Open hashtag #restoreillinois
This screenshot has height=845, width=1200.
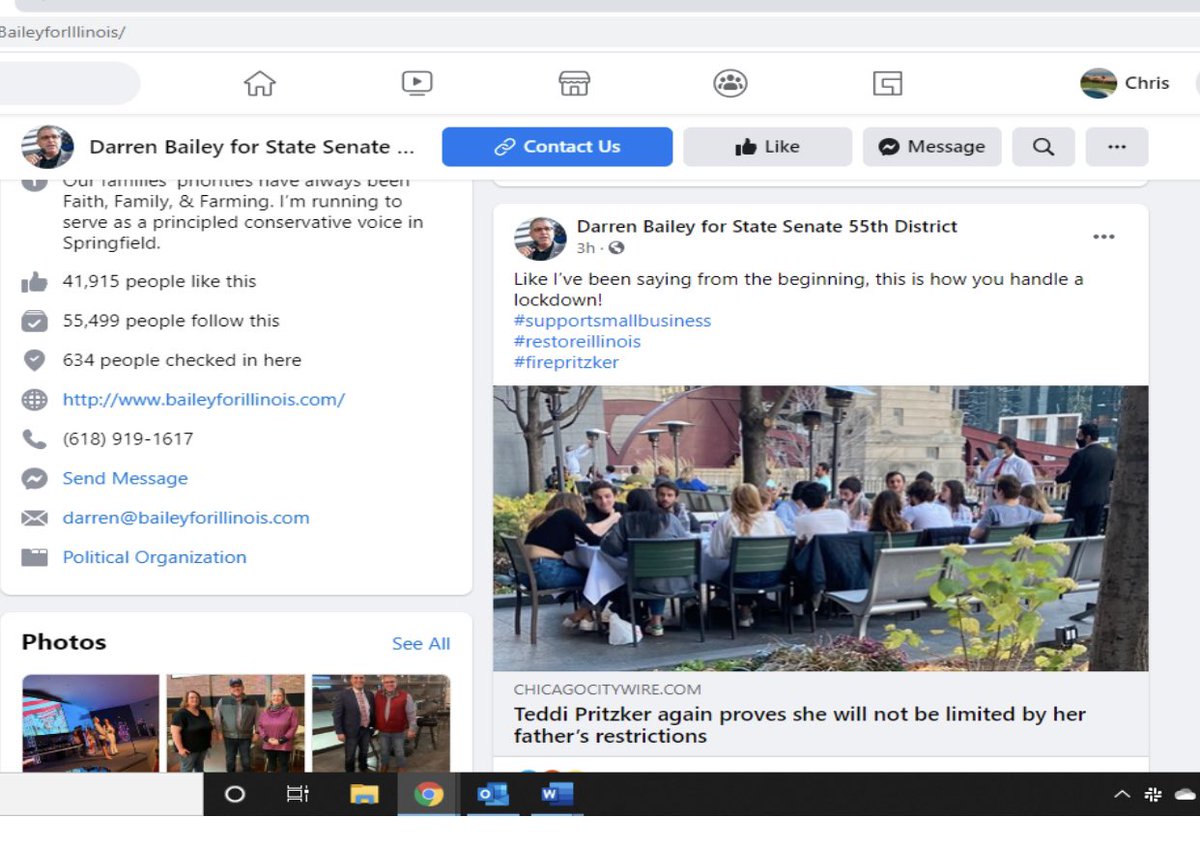tap(577, 342)
